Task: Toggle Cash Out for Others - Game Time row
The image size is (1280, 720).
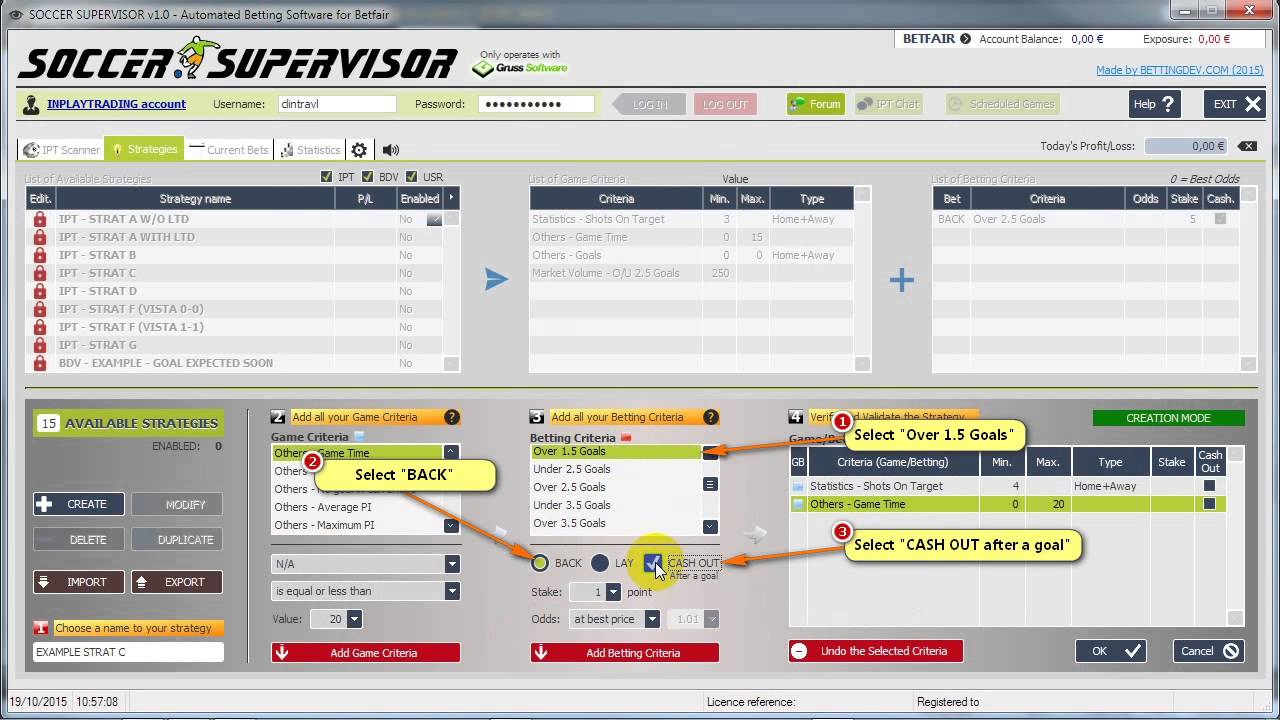Action: tap(1209, 504)
